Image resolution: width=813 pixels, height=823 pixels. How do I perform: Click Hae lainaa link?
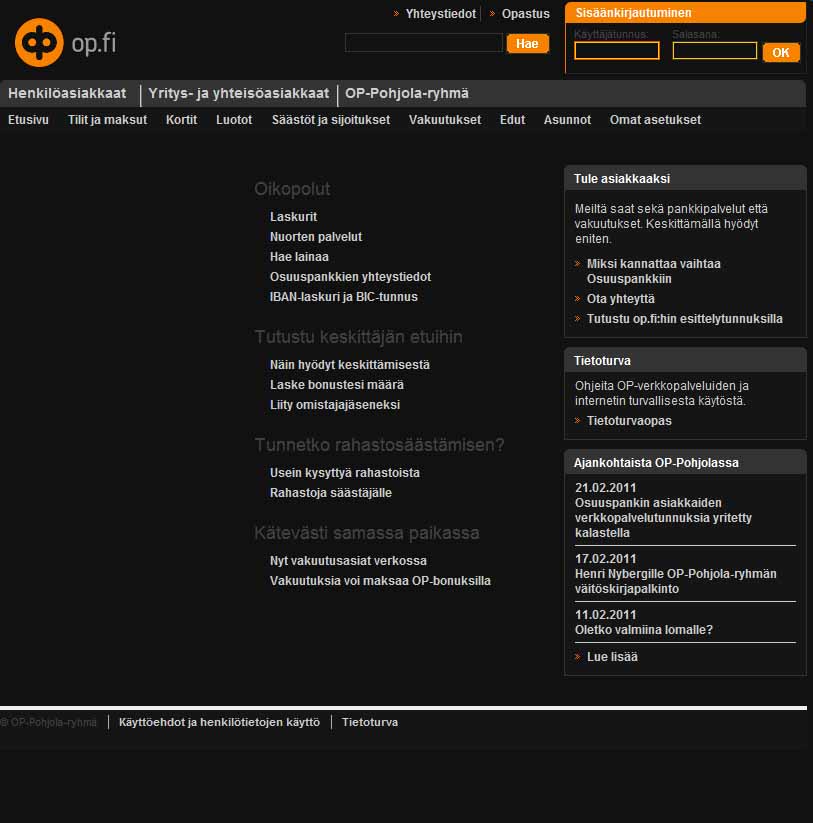click(x=299, y=257)
